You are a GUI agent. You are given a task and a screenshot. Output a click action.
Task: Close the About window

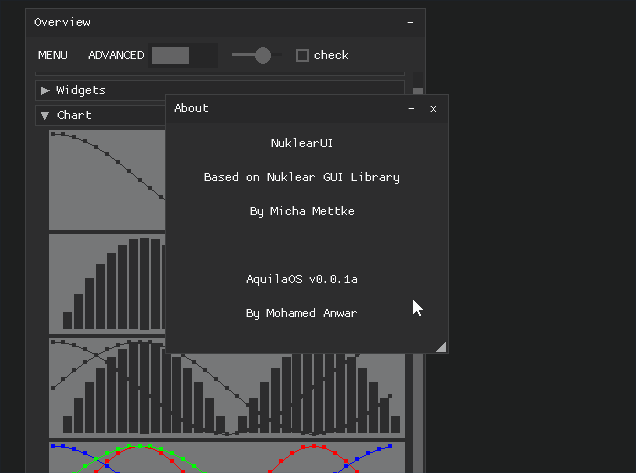(x=433, y=109)
